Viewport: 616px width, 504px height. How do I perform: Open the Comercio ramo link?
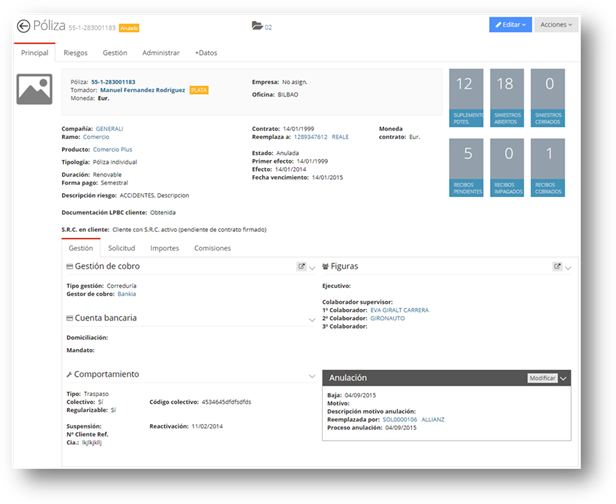pos(96,137)
